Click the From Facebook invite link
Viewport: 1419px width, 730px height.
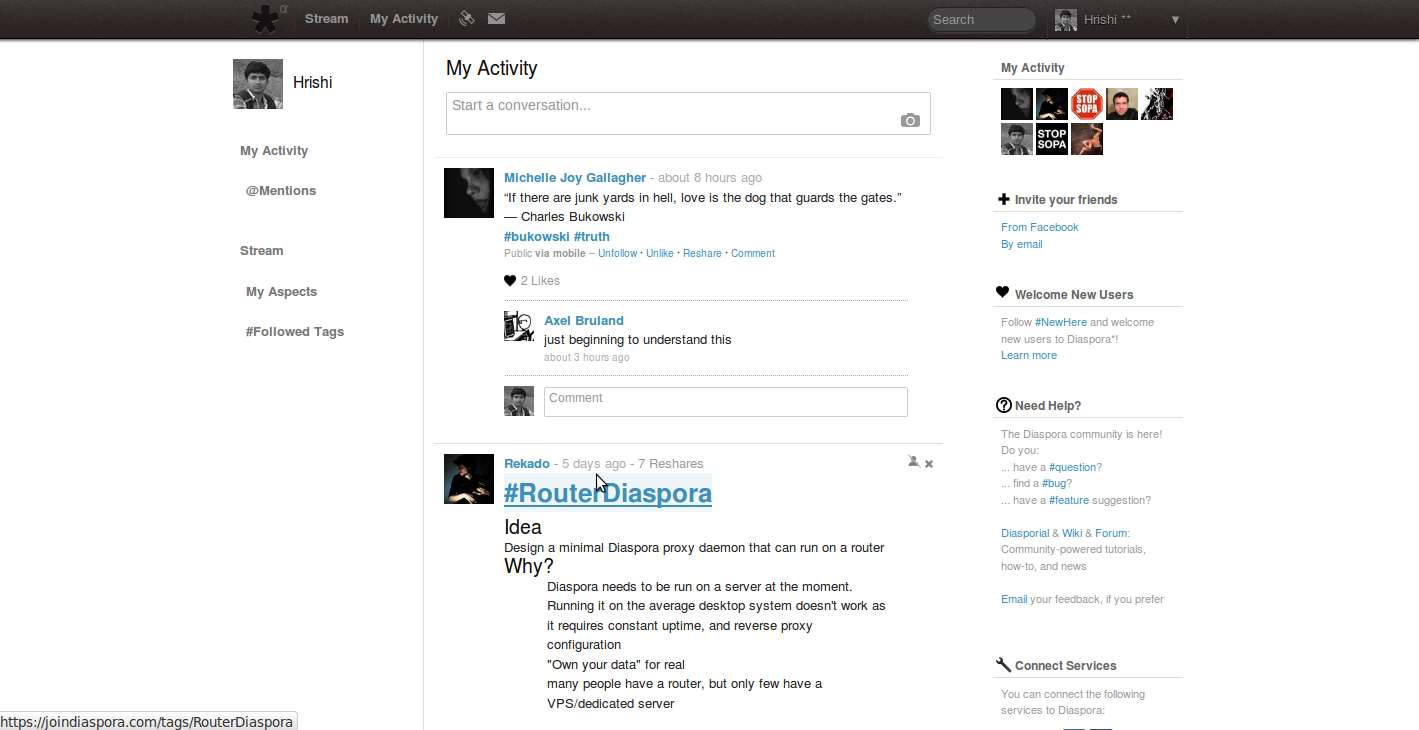(1039, 227)
